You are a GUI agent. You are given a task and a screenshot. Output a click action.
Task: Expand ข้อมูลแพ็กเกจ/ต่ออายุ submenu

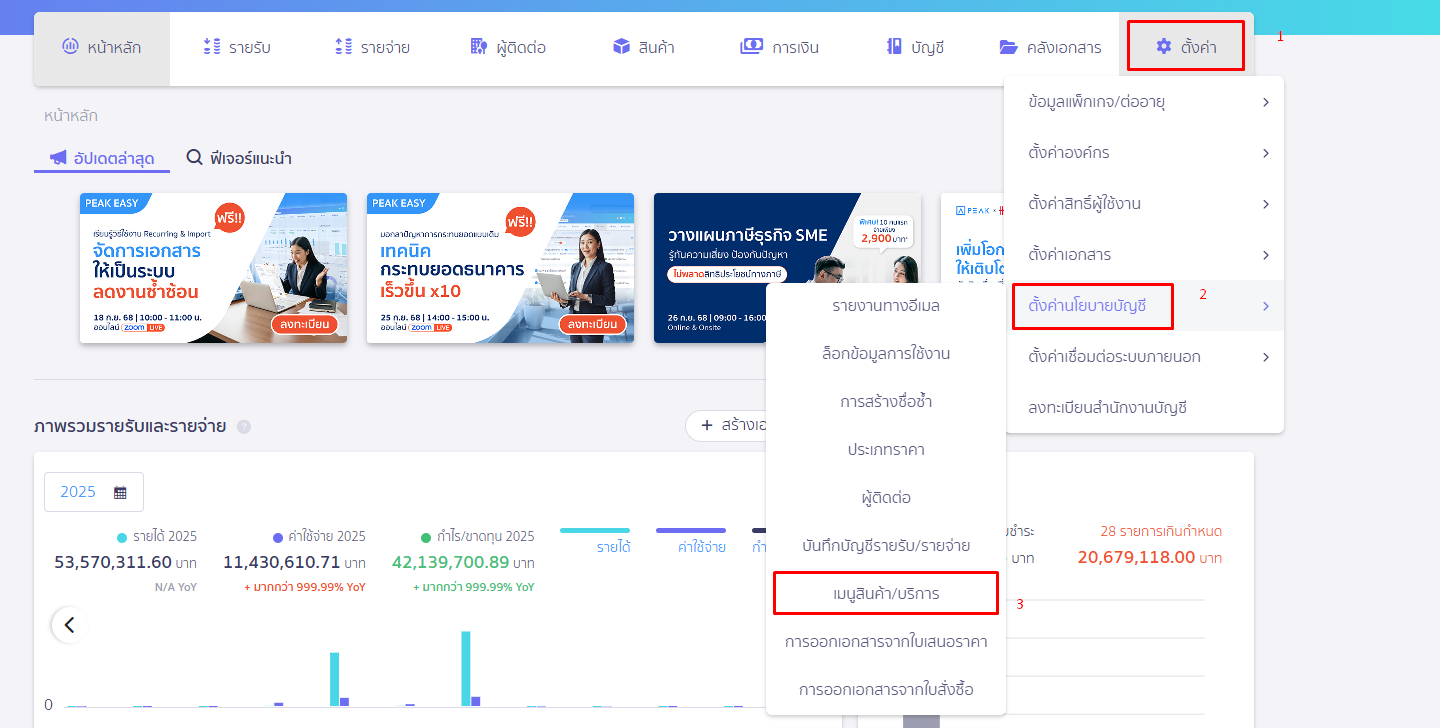(x=1144, y=102)
